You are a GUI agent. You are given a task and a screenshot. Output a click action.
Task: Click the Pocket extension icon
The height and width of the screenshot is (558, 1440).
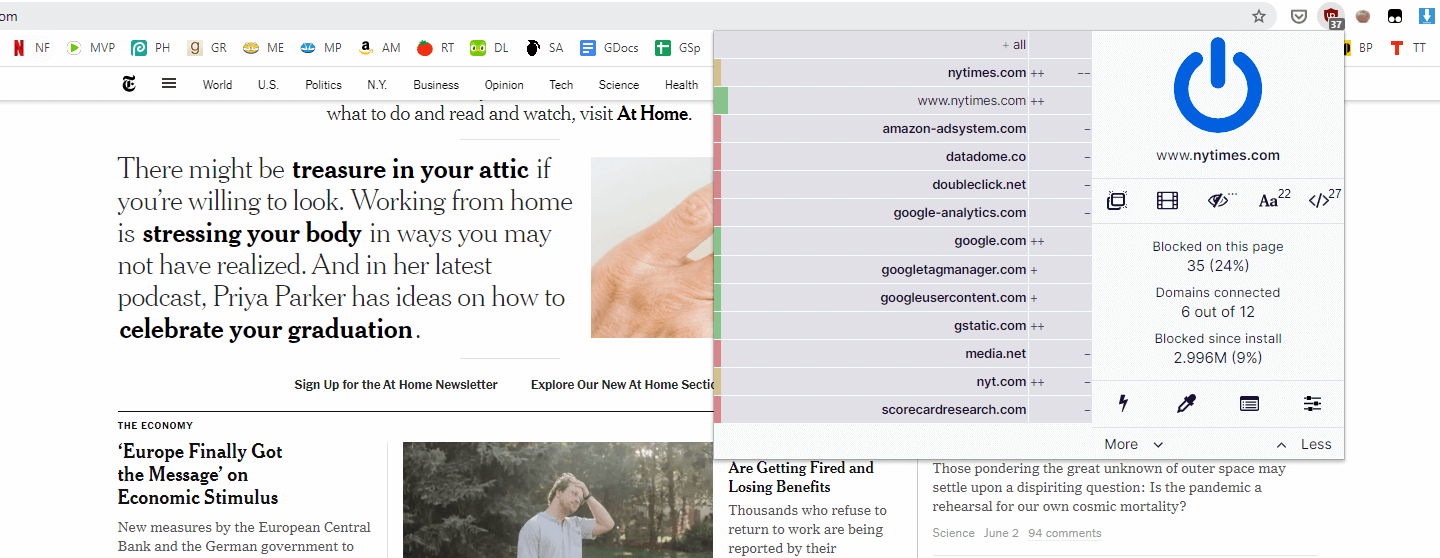(1298, 16)
